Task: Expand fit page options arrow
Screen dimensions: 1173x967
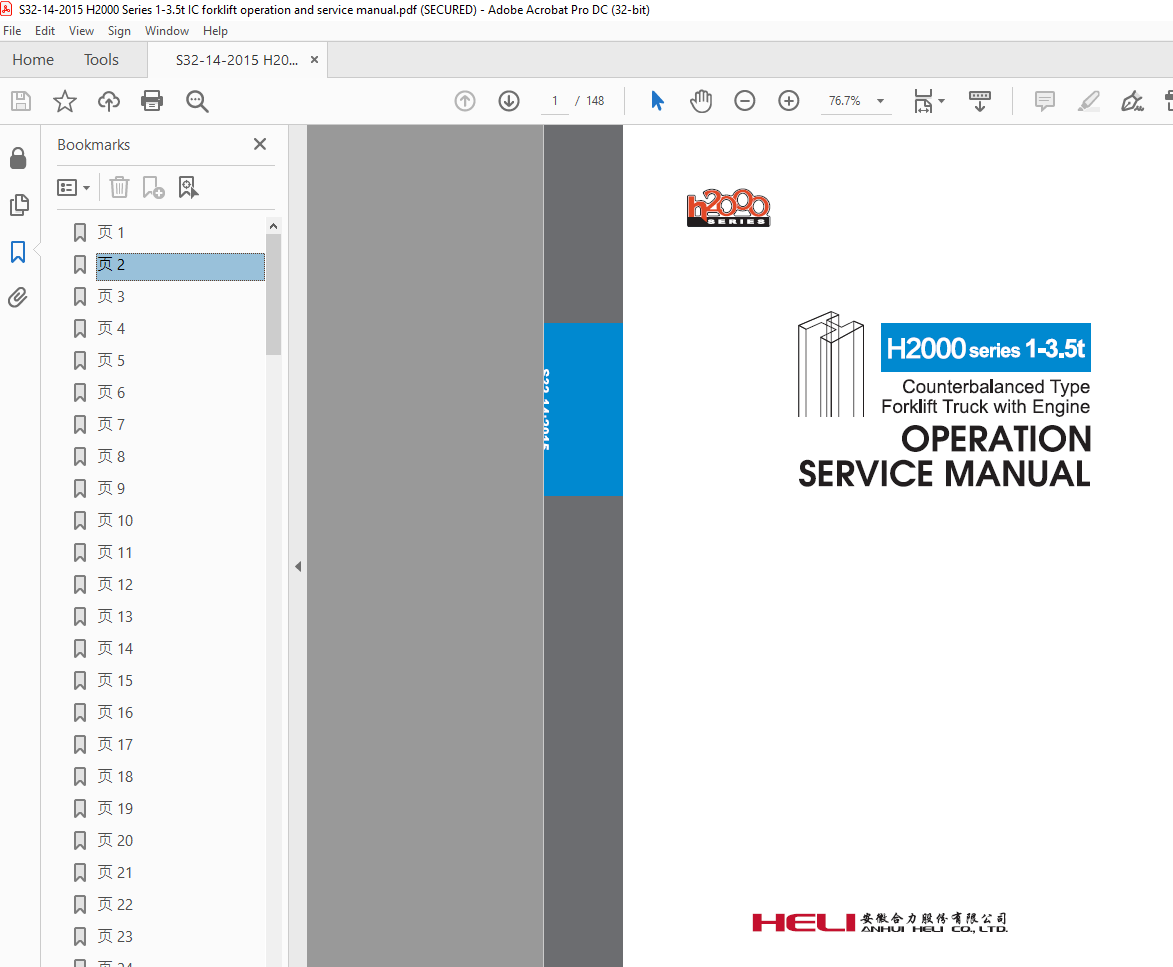Action: coord(942,101)
